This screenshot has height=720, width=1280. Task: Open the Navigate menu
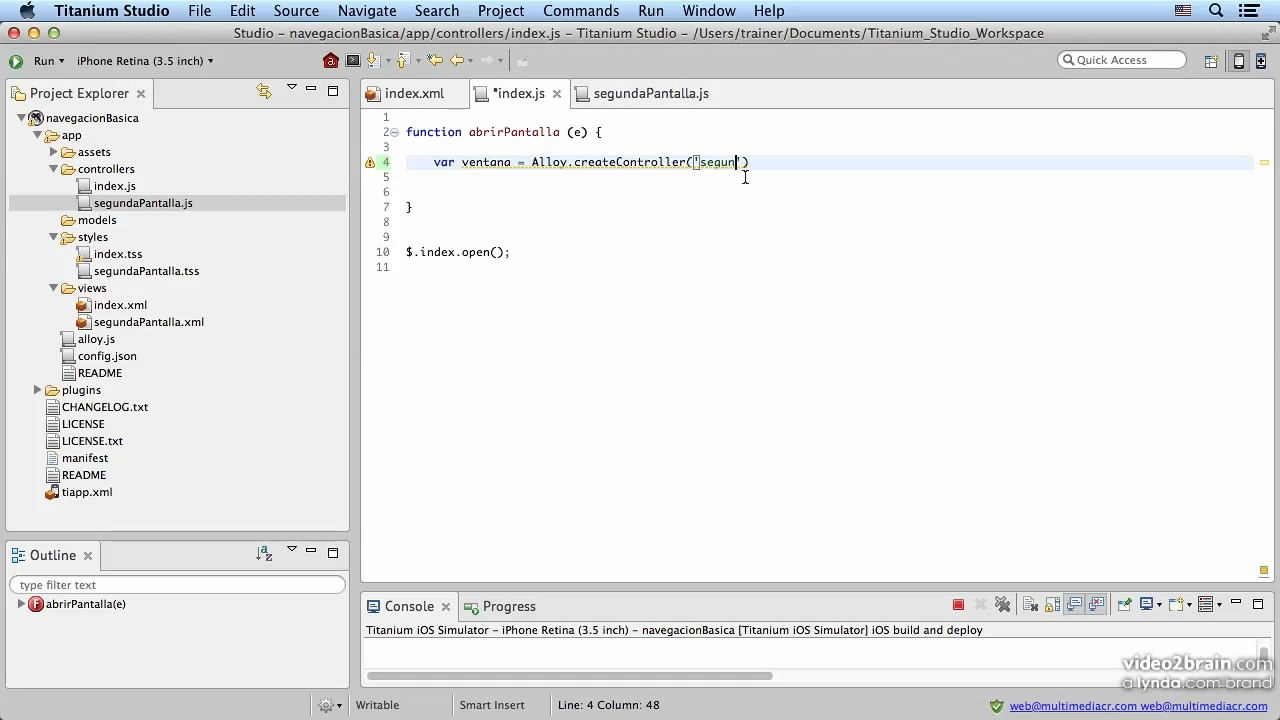[367, 11]
